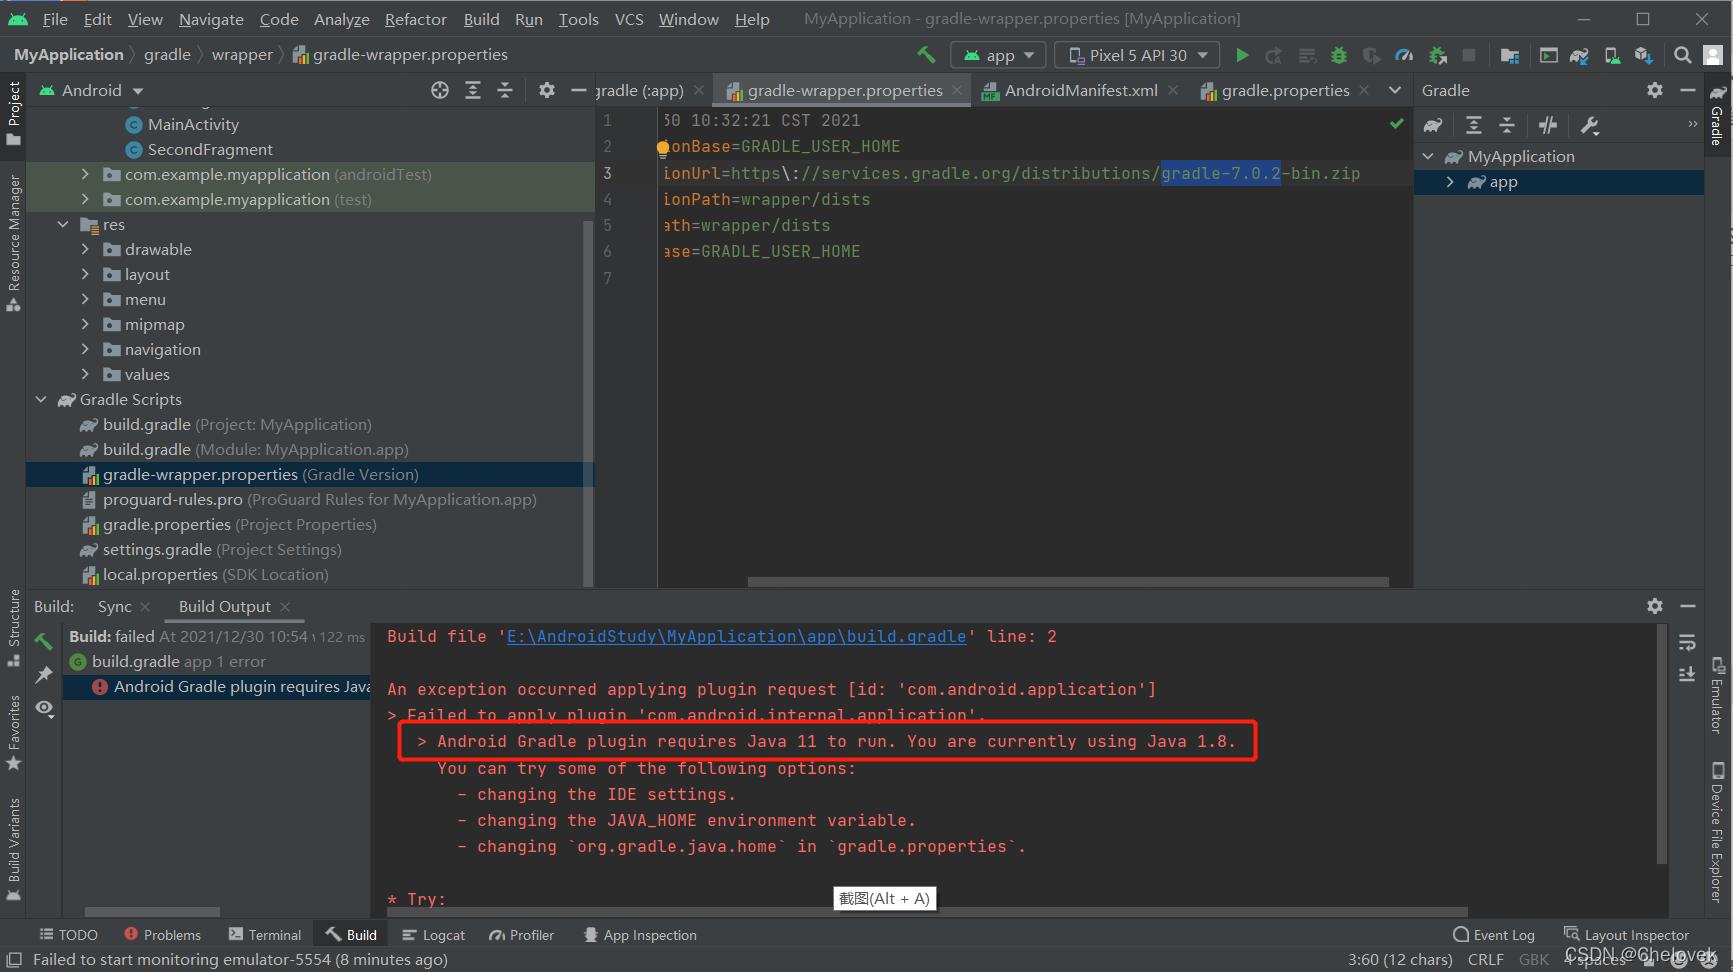This screenshot has width=1733, height=972.
Task: Click Attach Debugger to Android Process icon
Action: tap(1437, 55)
